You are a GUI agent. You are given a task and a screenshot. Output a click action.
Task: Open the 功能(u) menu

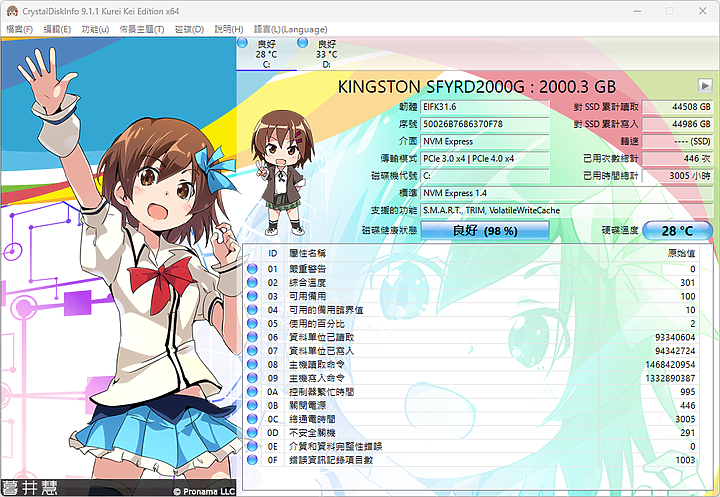click(x=95, y=29)
